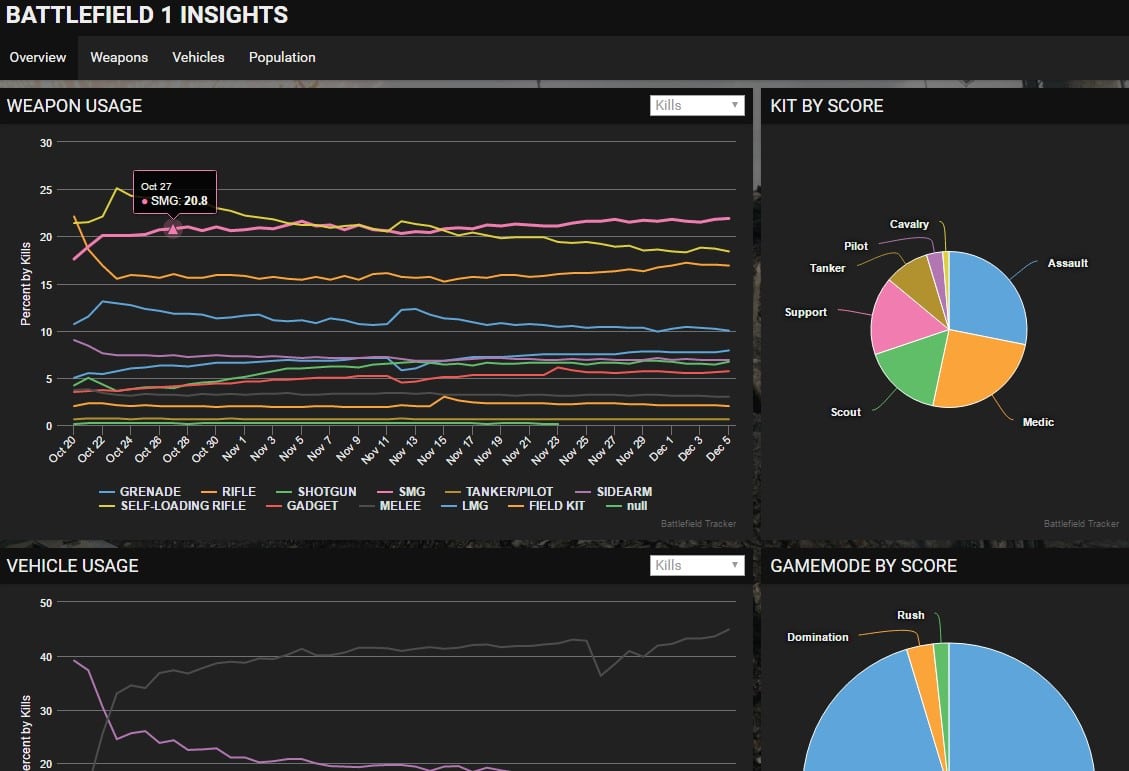Viewport: 1129px width, 771px height.
Task: Hide SELF-LOADING RIFLE series in legend
Action: [178, 506]
